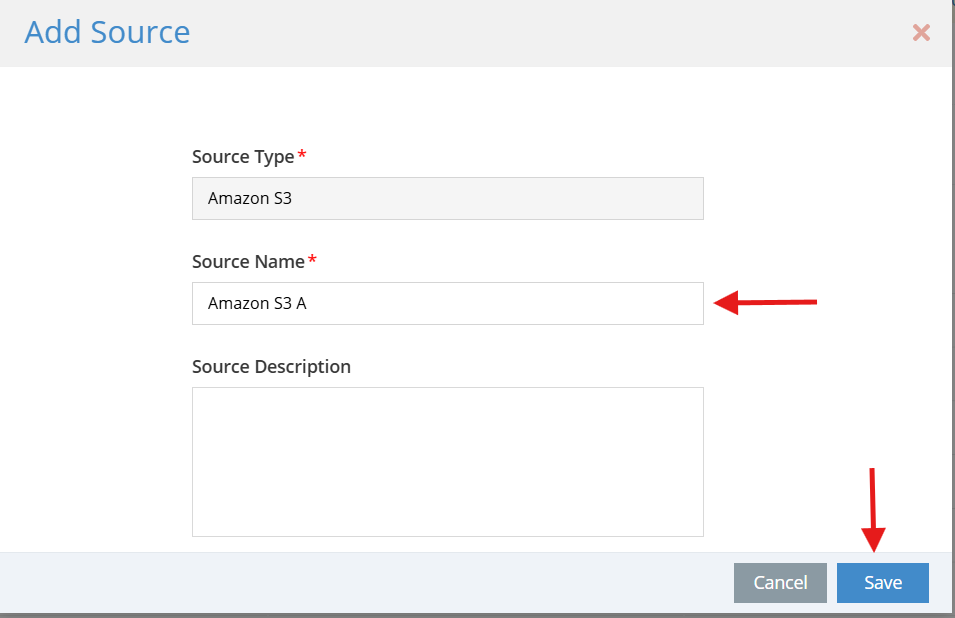955x618 pixels.
Task: Place cursor at end of 'Amazon S3 A' text
Action: [x=308, y=303]
